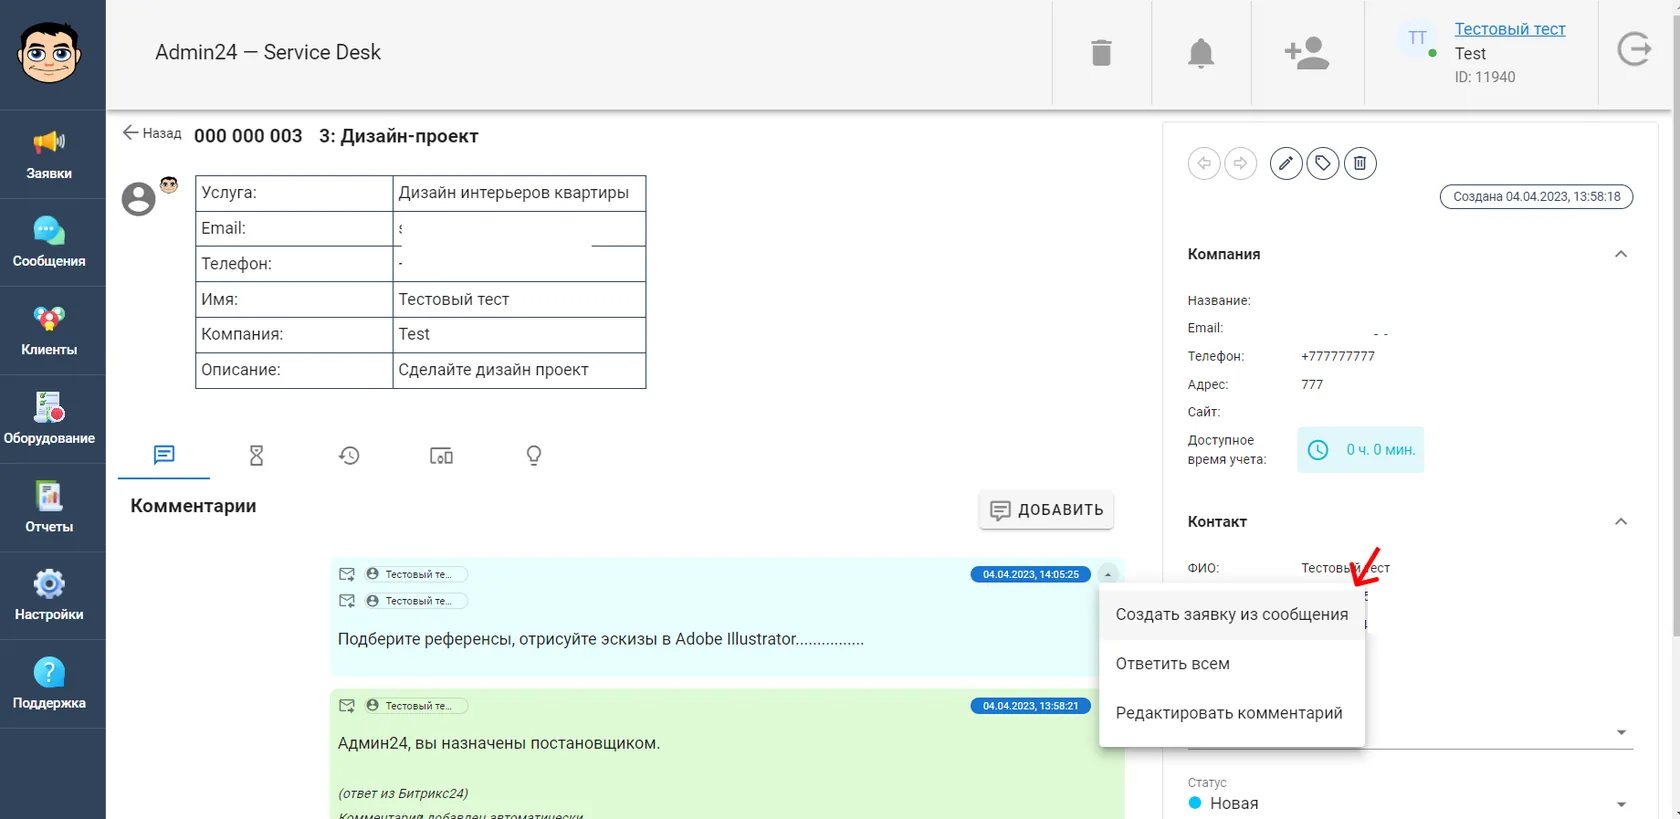Screen dimensions: 1680x819
Task: Log out using the exit icon
Action: tap(1634, 49)
